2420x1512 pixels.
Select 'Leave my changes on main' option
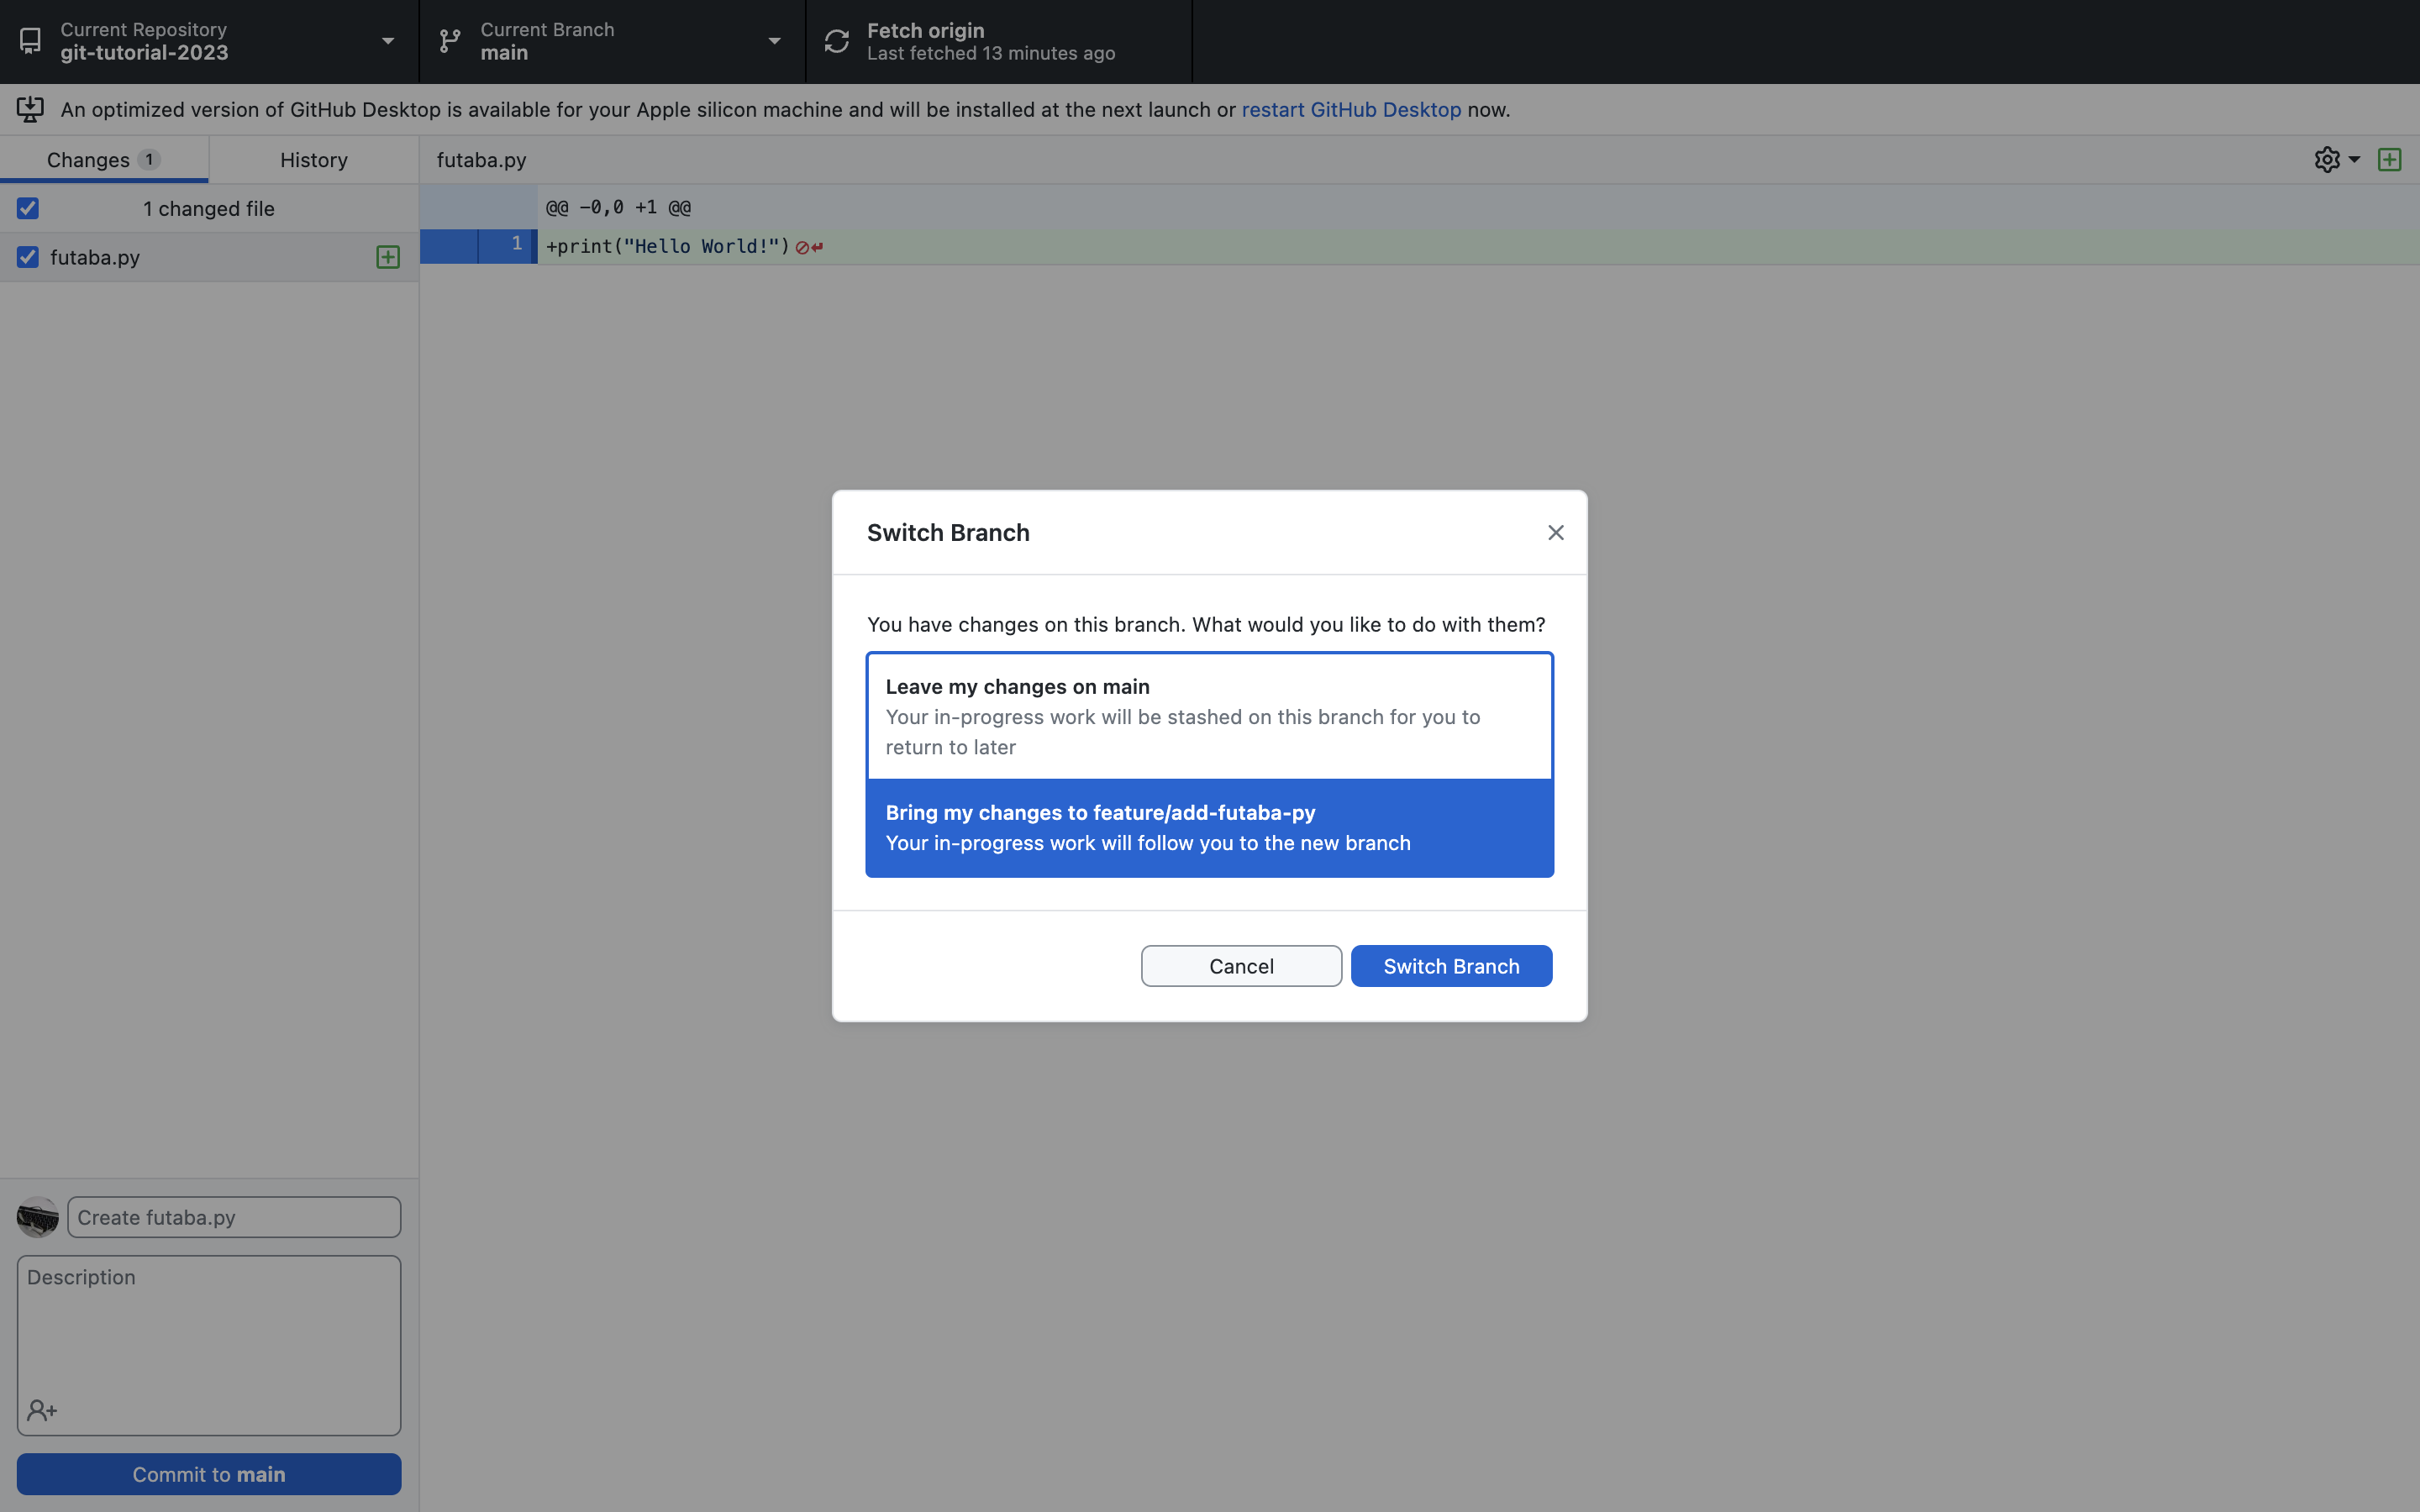[1209, 716]
